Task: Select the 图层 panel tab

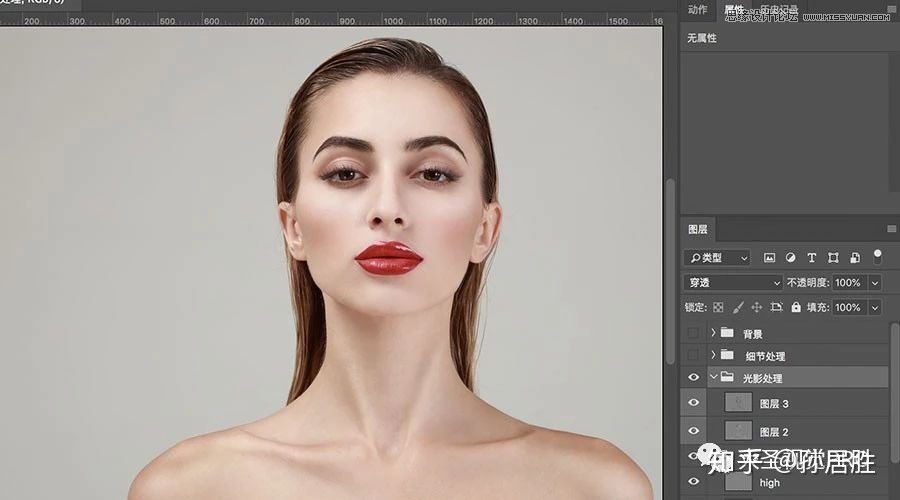Action: click(x=698, y=229)
